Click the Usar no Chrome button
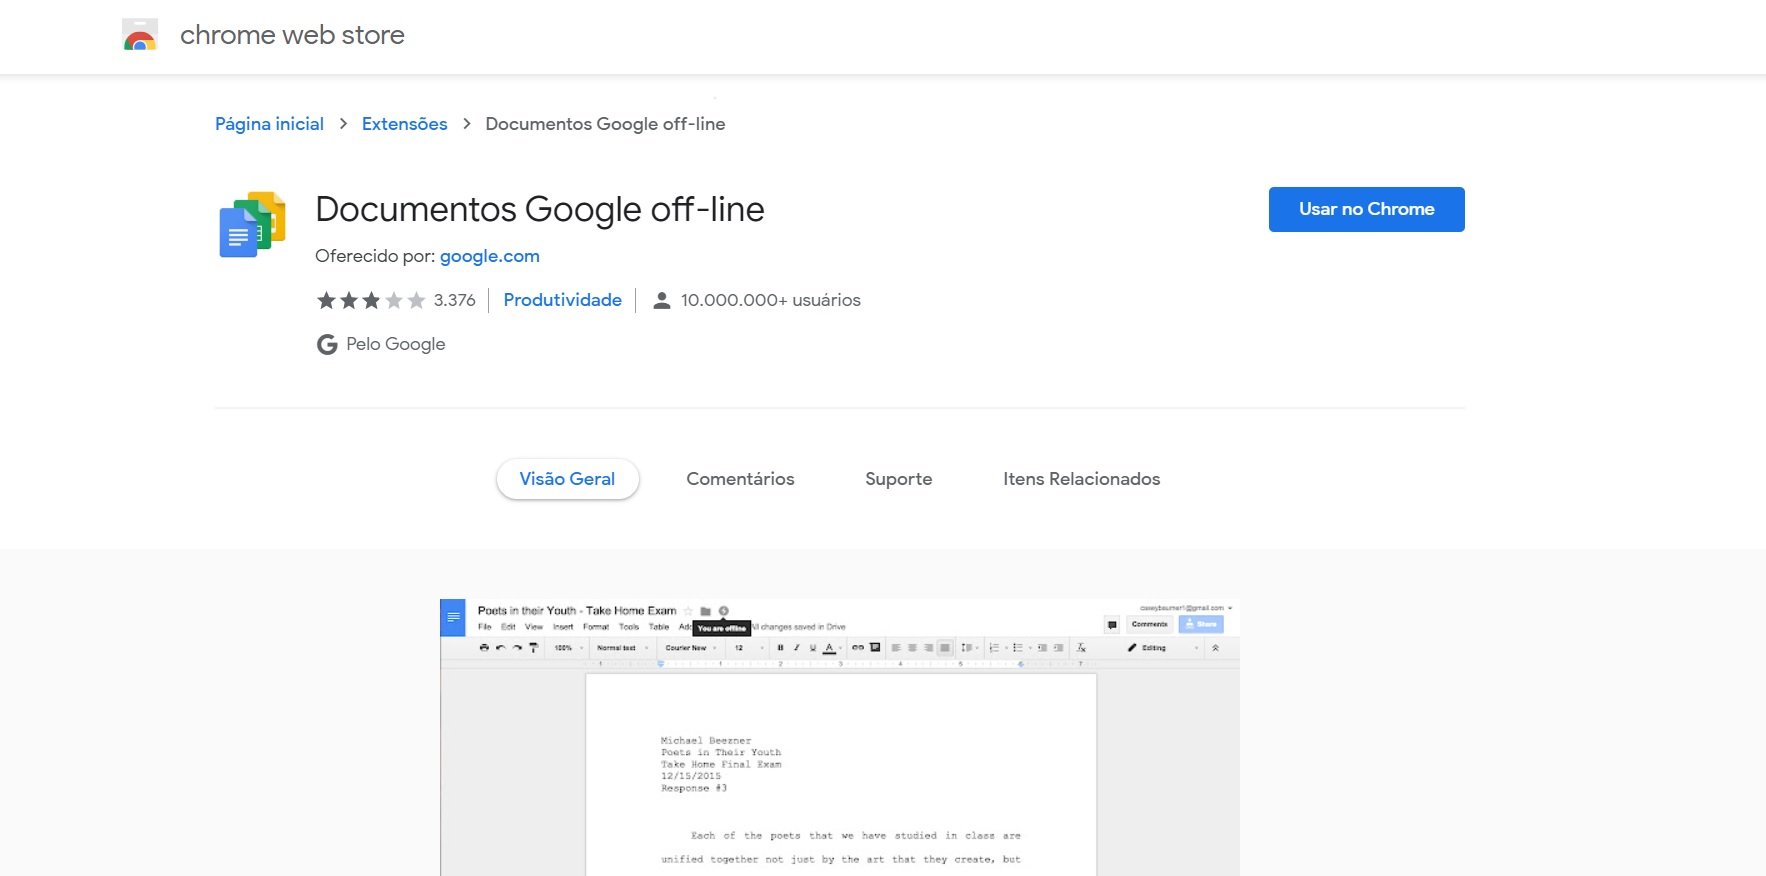 (1366, 209)
